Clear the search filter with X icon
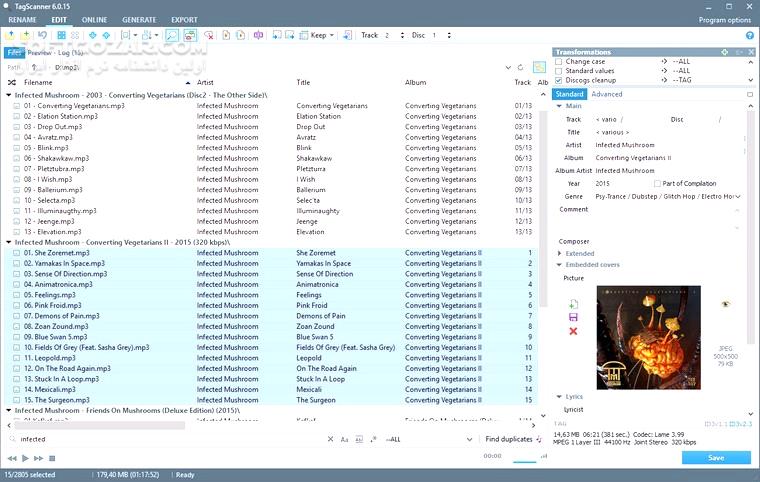760x482 pixels. pyautogui.click(x=330, y=439)
